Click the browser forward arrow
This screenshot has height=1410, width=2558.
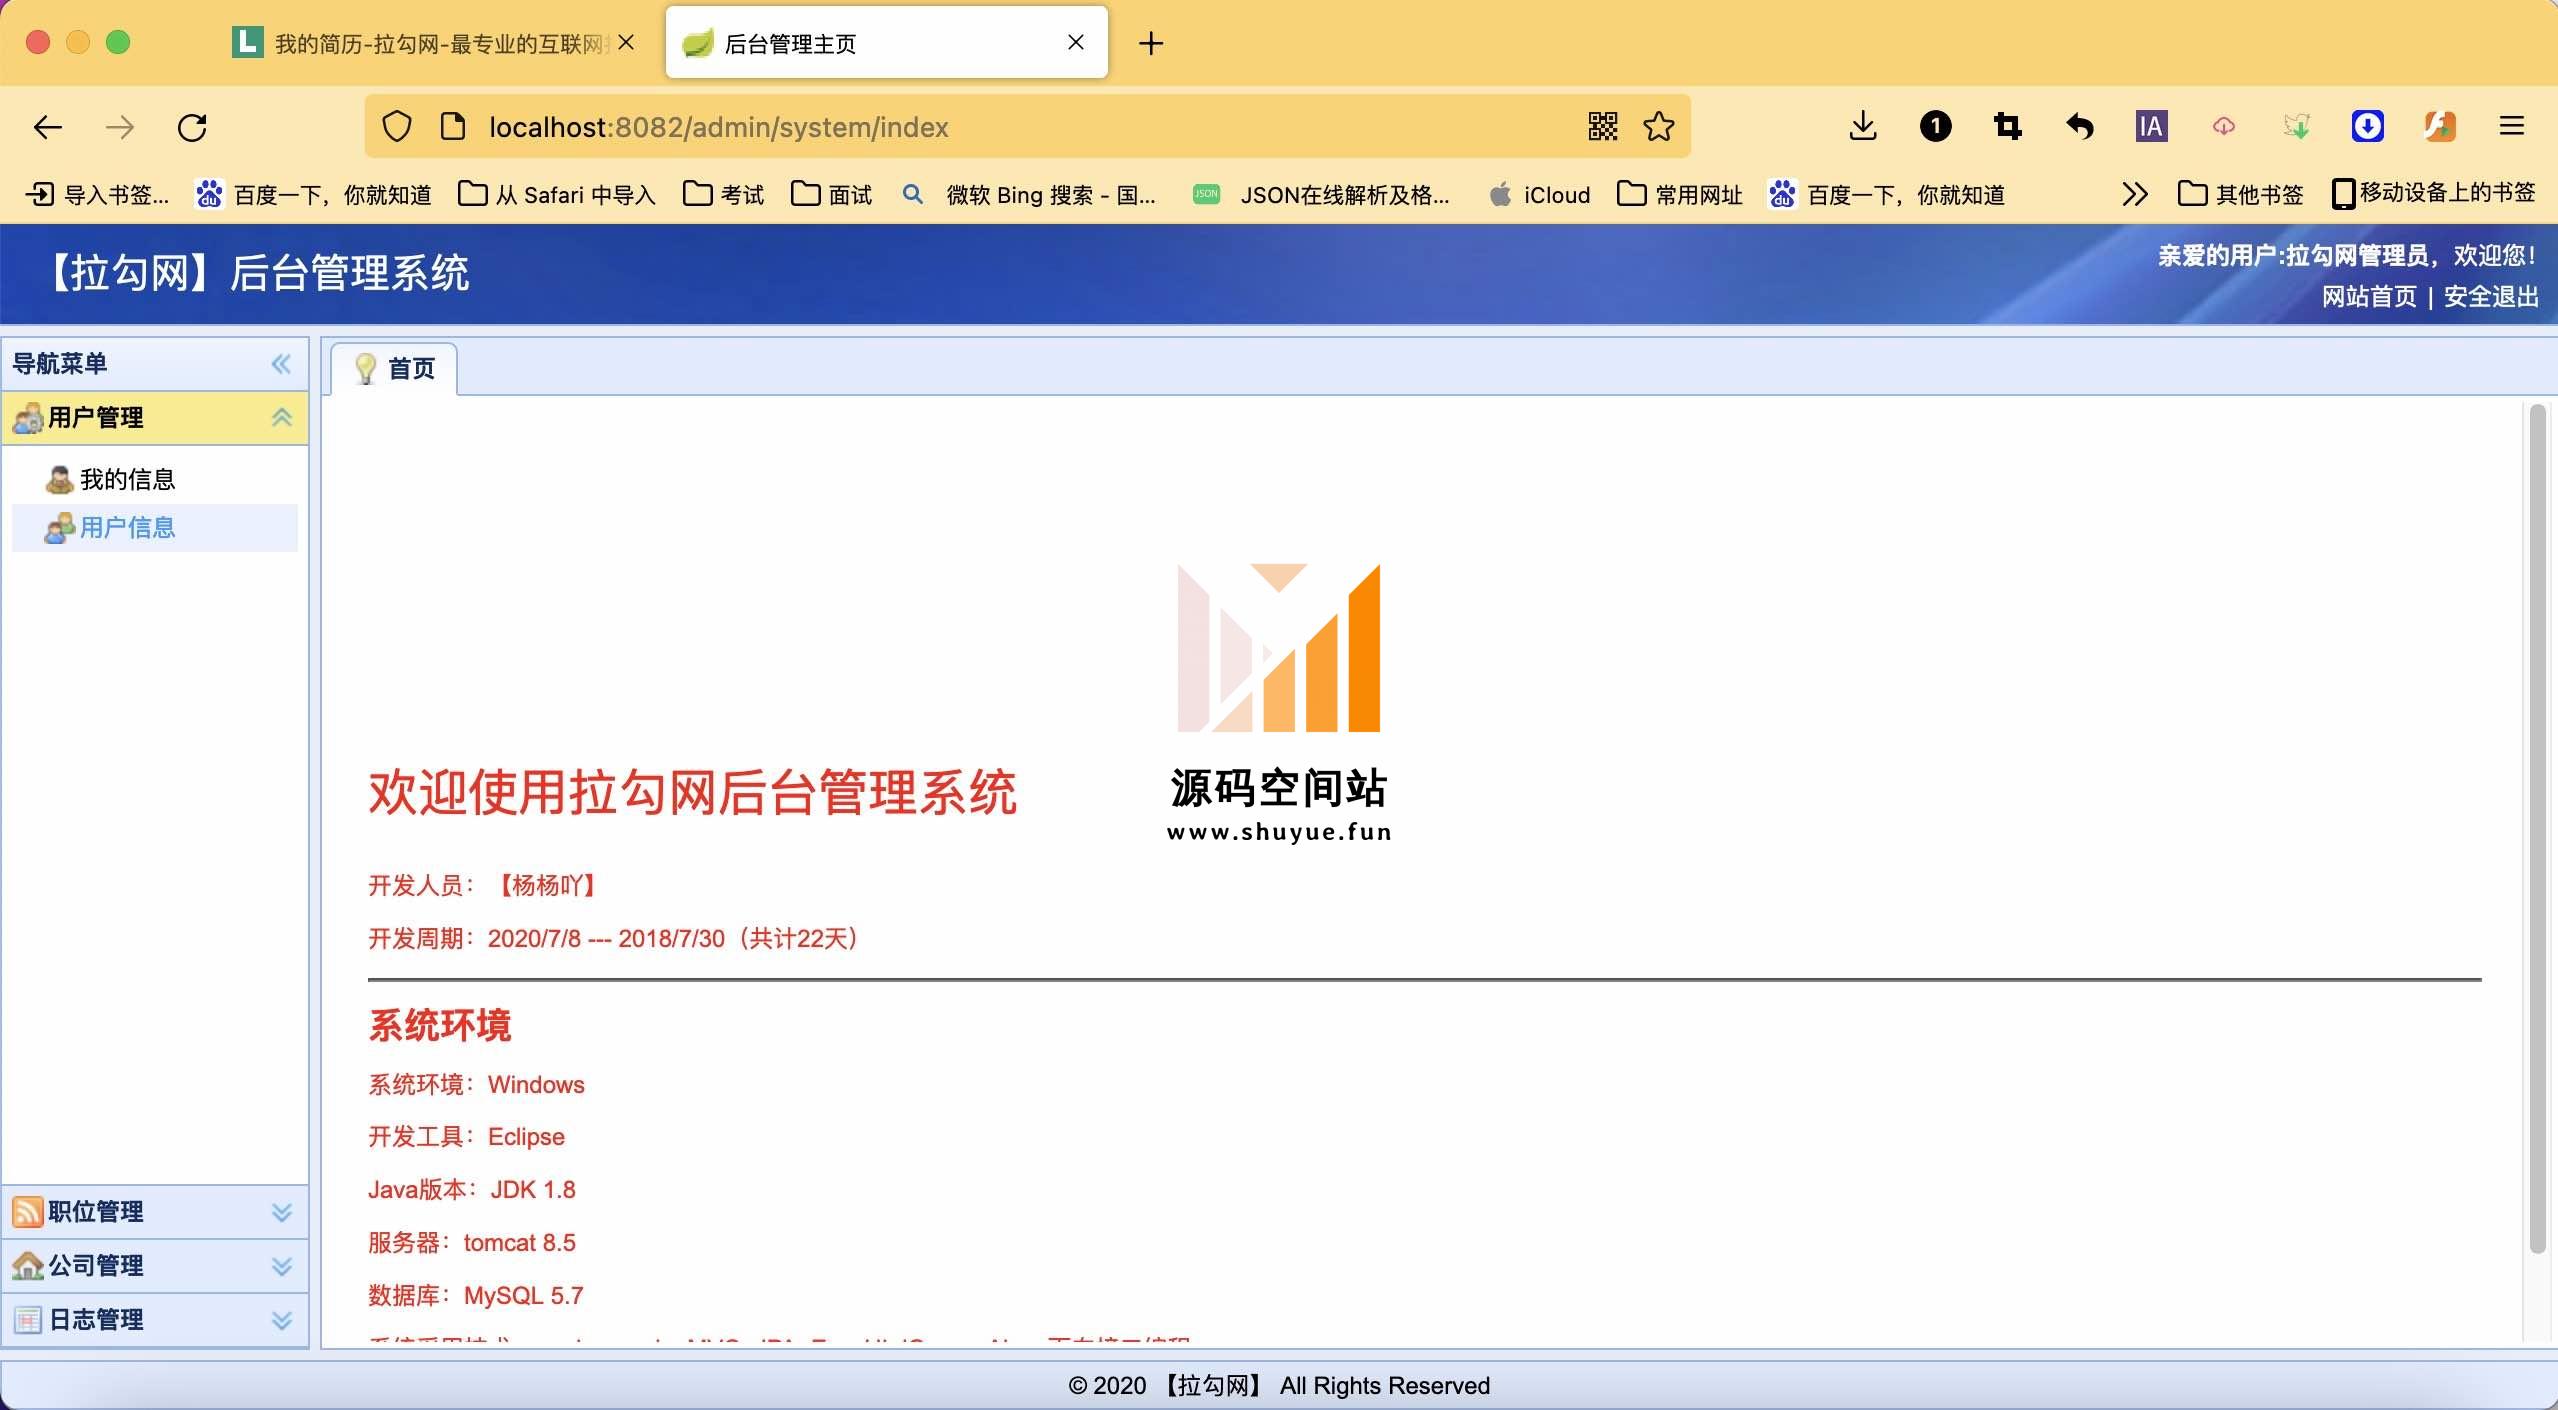pos(120,127)
